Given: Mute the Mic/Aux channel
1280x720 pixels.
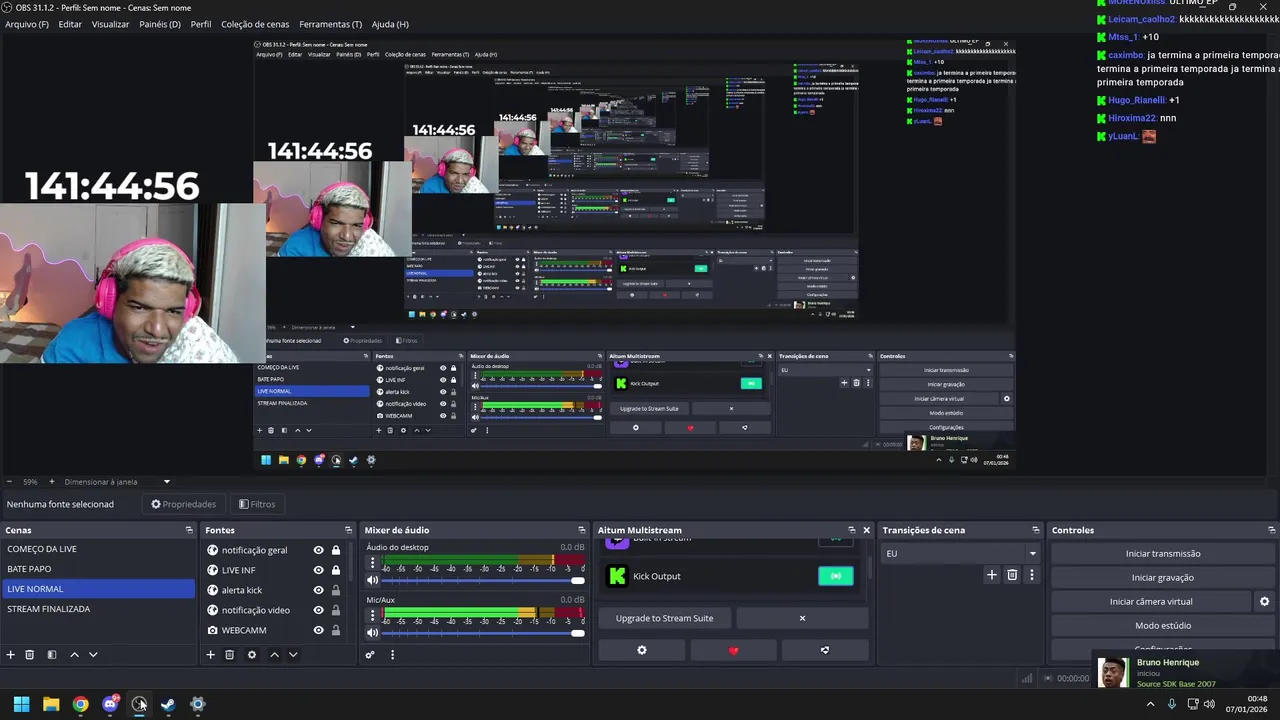Looking at the screenshot, I should [373, 632].
